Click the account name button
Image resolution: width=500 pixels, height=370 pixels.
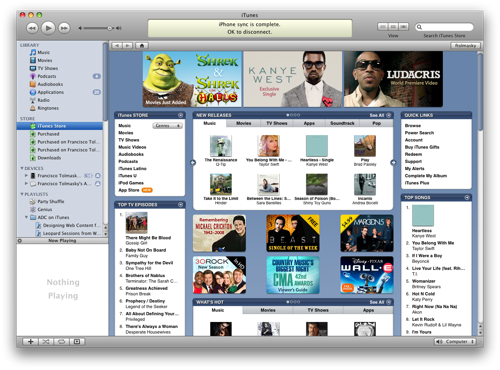click(x=466, y=46)
